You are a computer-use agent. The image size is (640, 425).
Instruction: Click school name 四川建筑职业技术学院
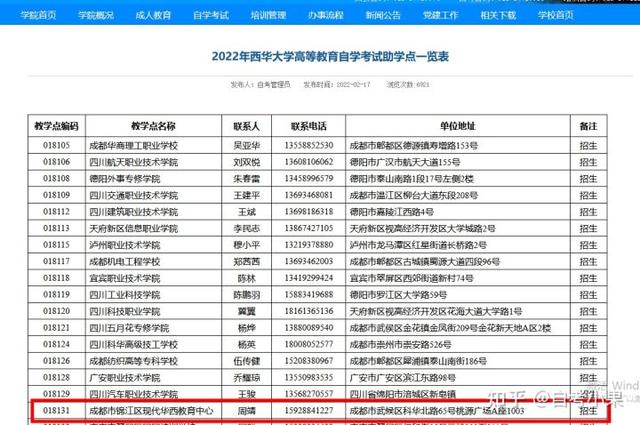[133, 212]
